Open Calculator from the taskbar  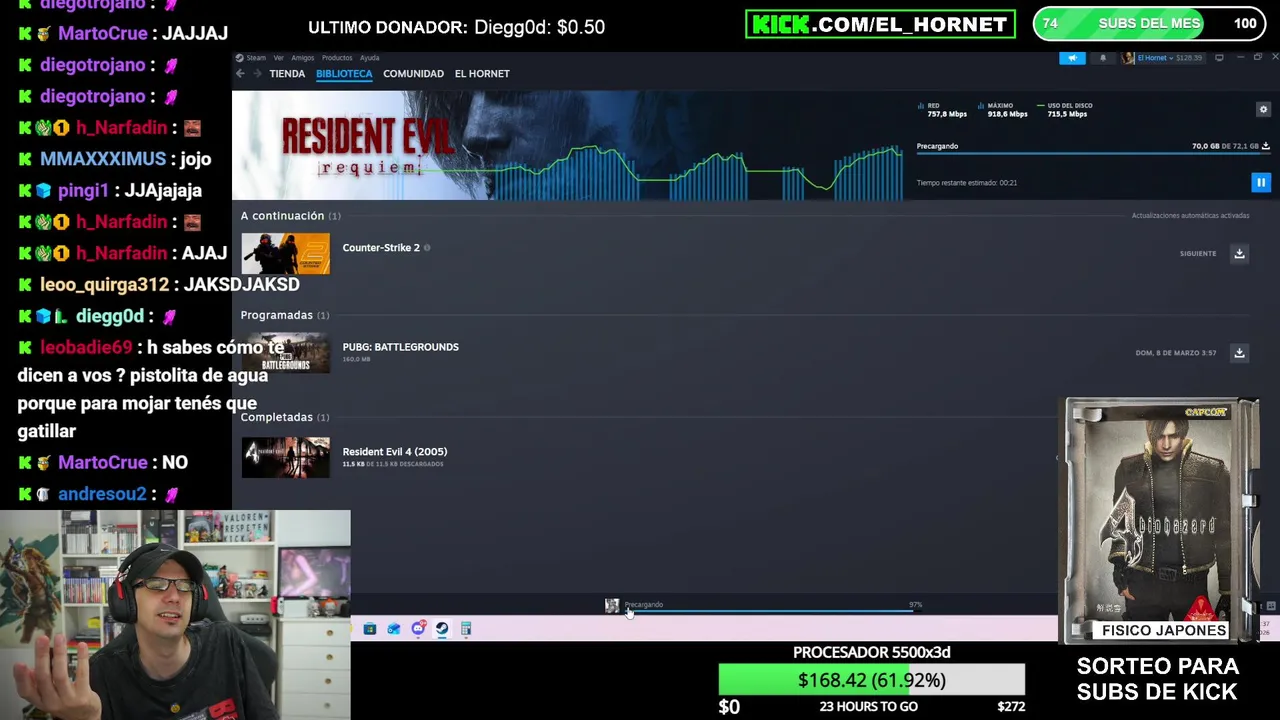[466, 629]
